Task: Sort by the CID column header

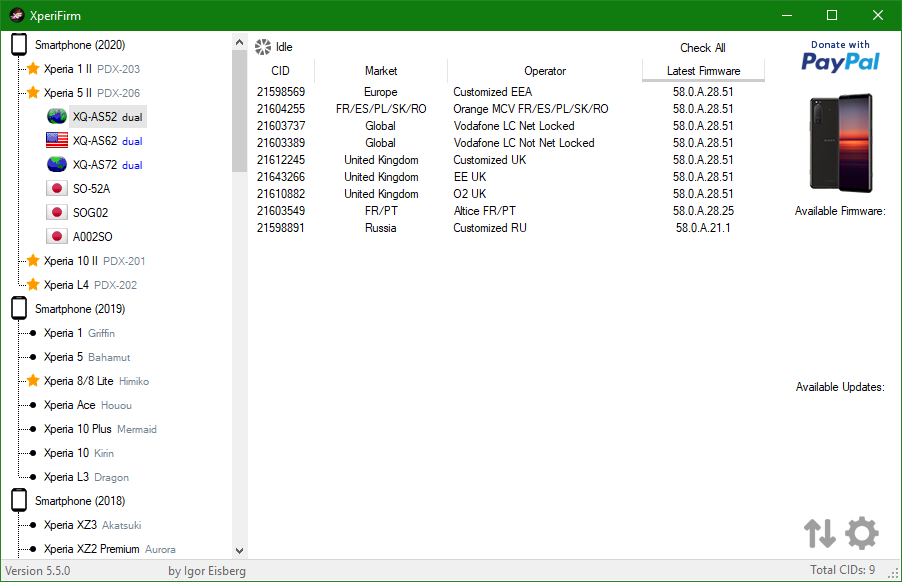Action: pyautogui.click(x=281, y=71)
